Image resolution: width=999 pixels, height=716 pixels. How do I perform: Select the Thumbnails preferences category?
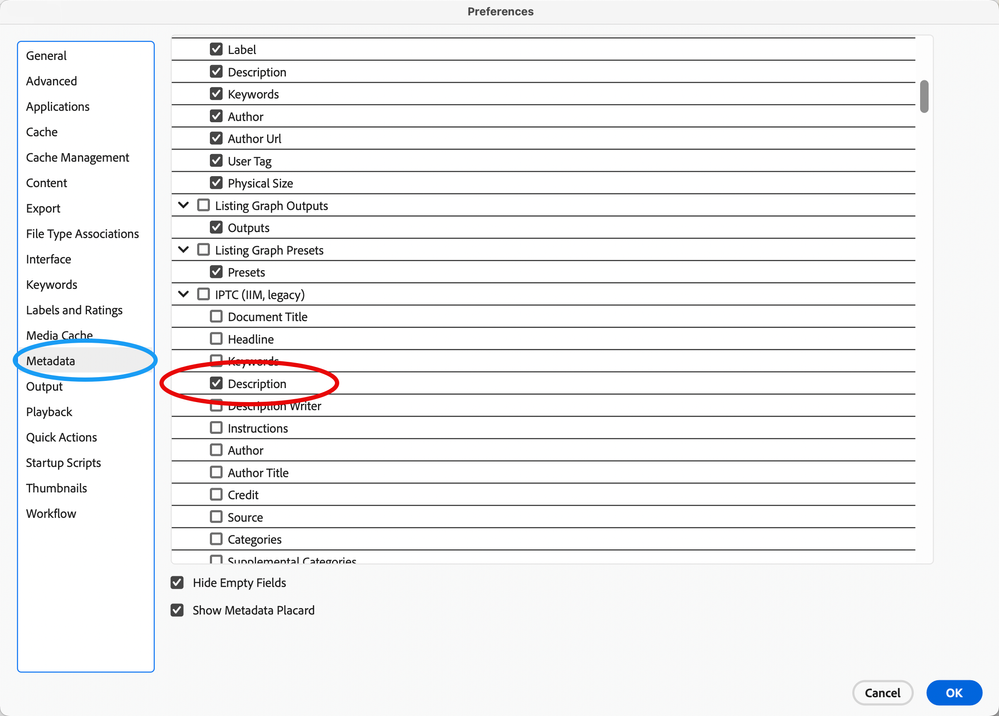click(x=56, y=488)
